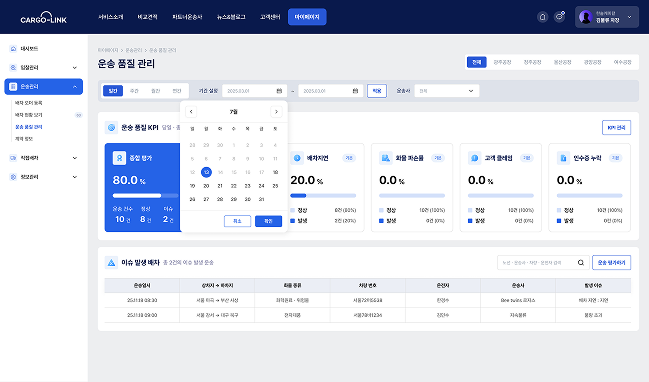Open the home icon in top bar

[542, 17]
